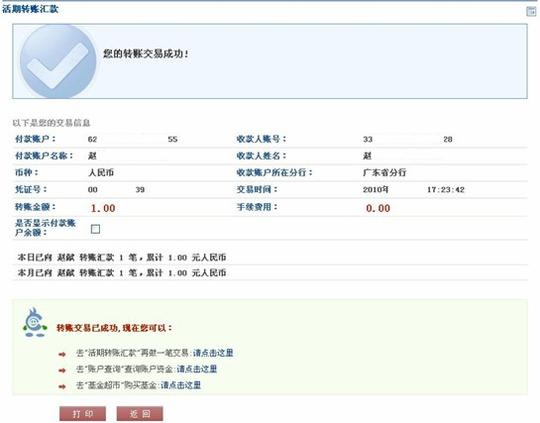Click the transaction time 17:23:42
The image size is (540, 423).
(446, 189)
